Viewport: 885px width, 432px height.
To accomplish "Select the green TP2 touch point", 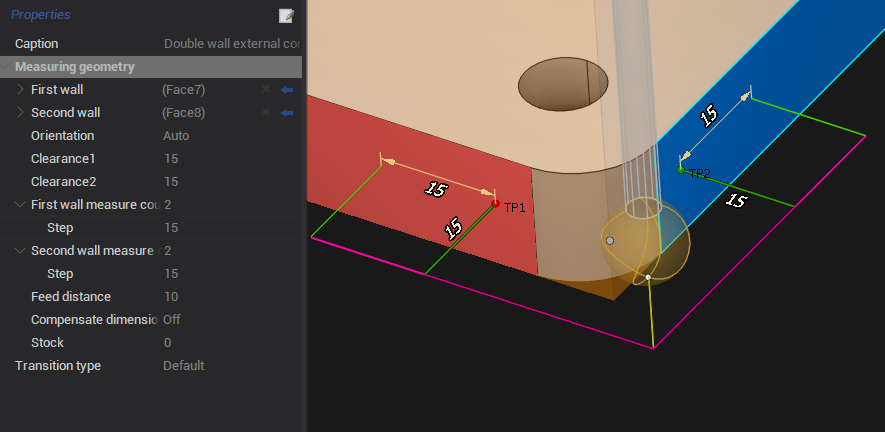I will click(x=681, y=170).
